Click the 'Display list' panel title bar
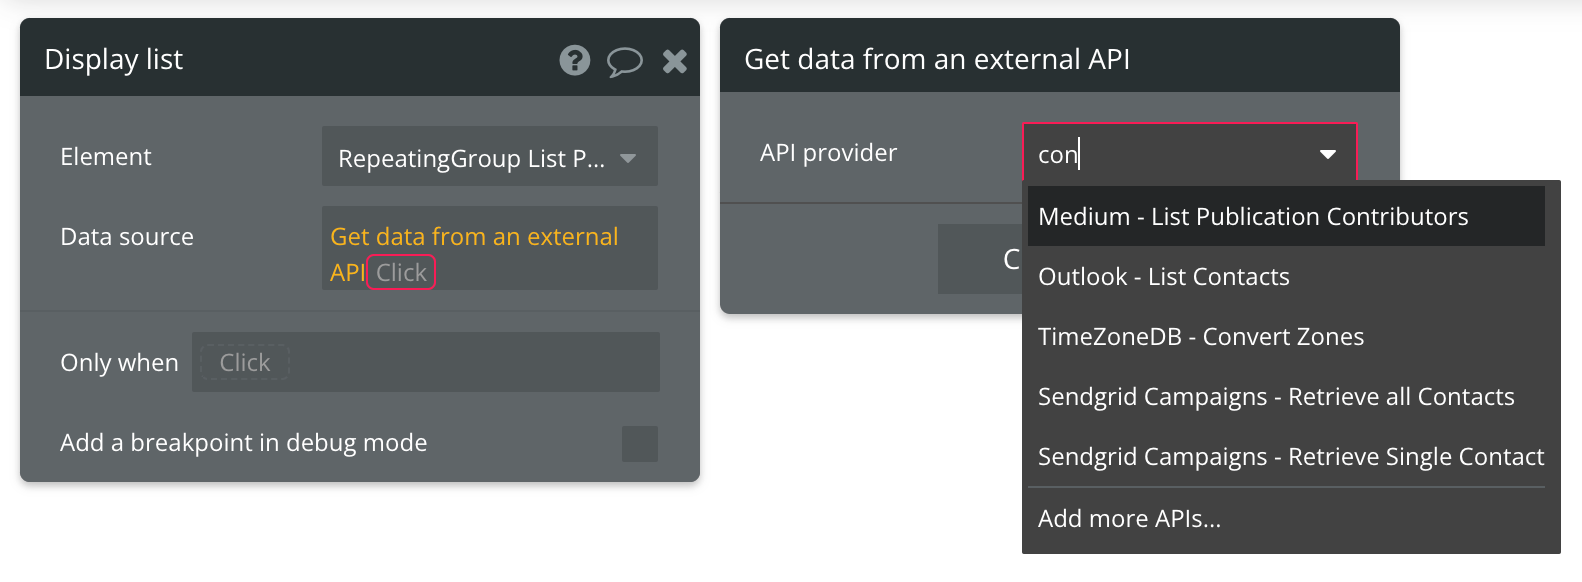The image size is (1582, 582). [x=300, y=60]
